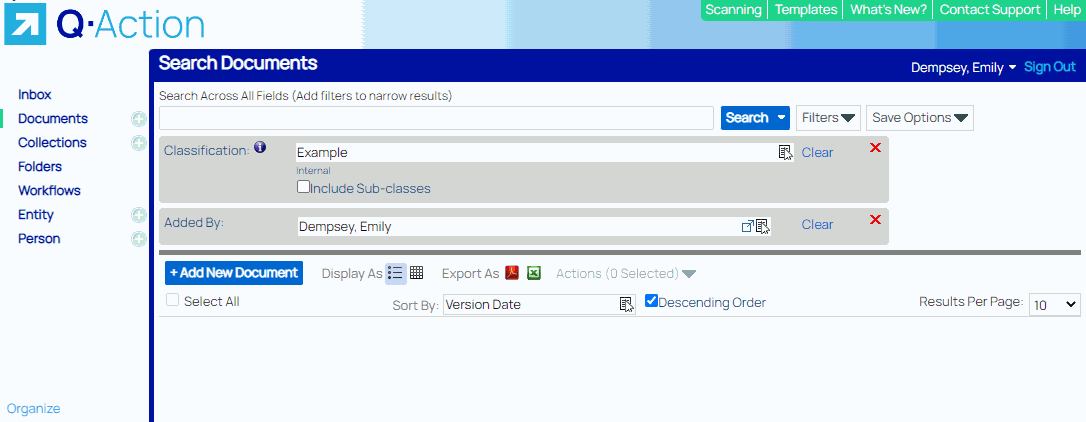Screen dimensions: 1086x422
Task: Remove the Classification filter with red X
Action: point(875,148)
